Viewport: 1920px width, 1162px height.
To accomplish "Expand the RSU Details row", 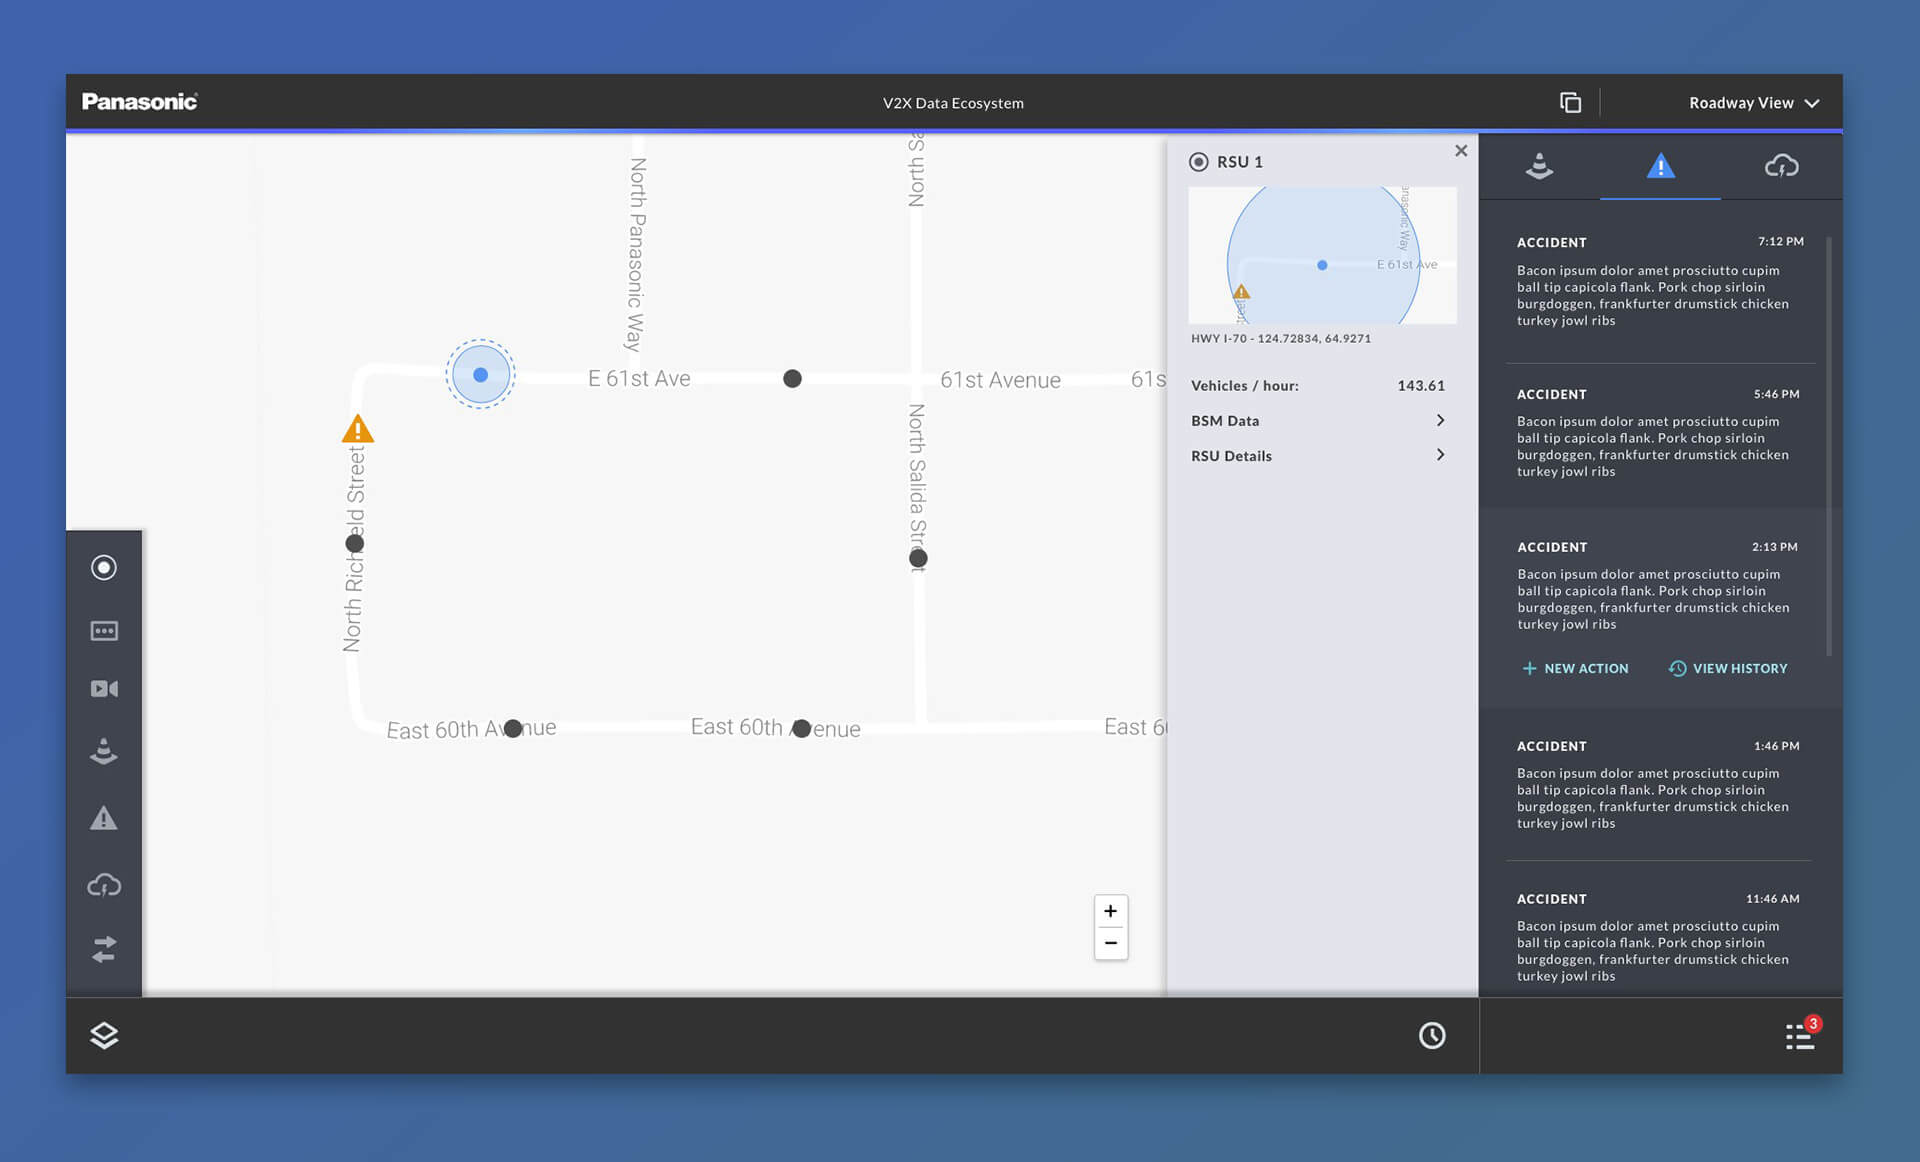I will click(x=1317, y=456).
